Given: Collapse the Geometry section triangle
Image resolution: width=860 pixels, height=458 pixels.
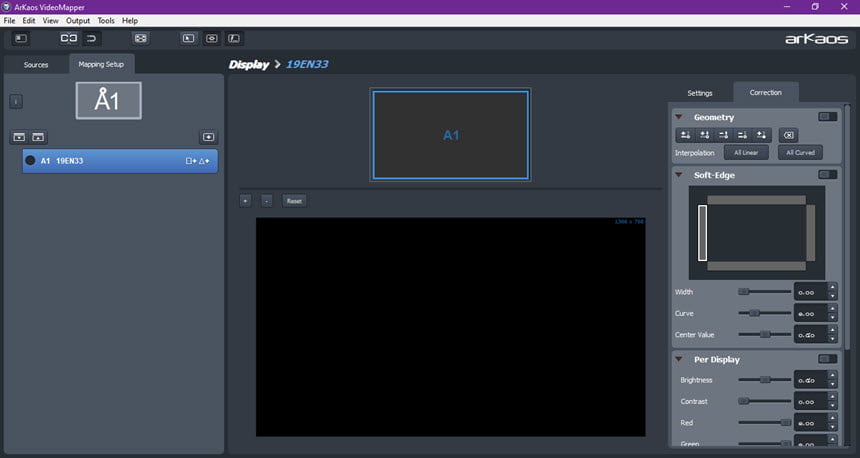Looking at the screenshot, I should tap(679, 117).
